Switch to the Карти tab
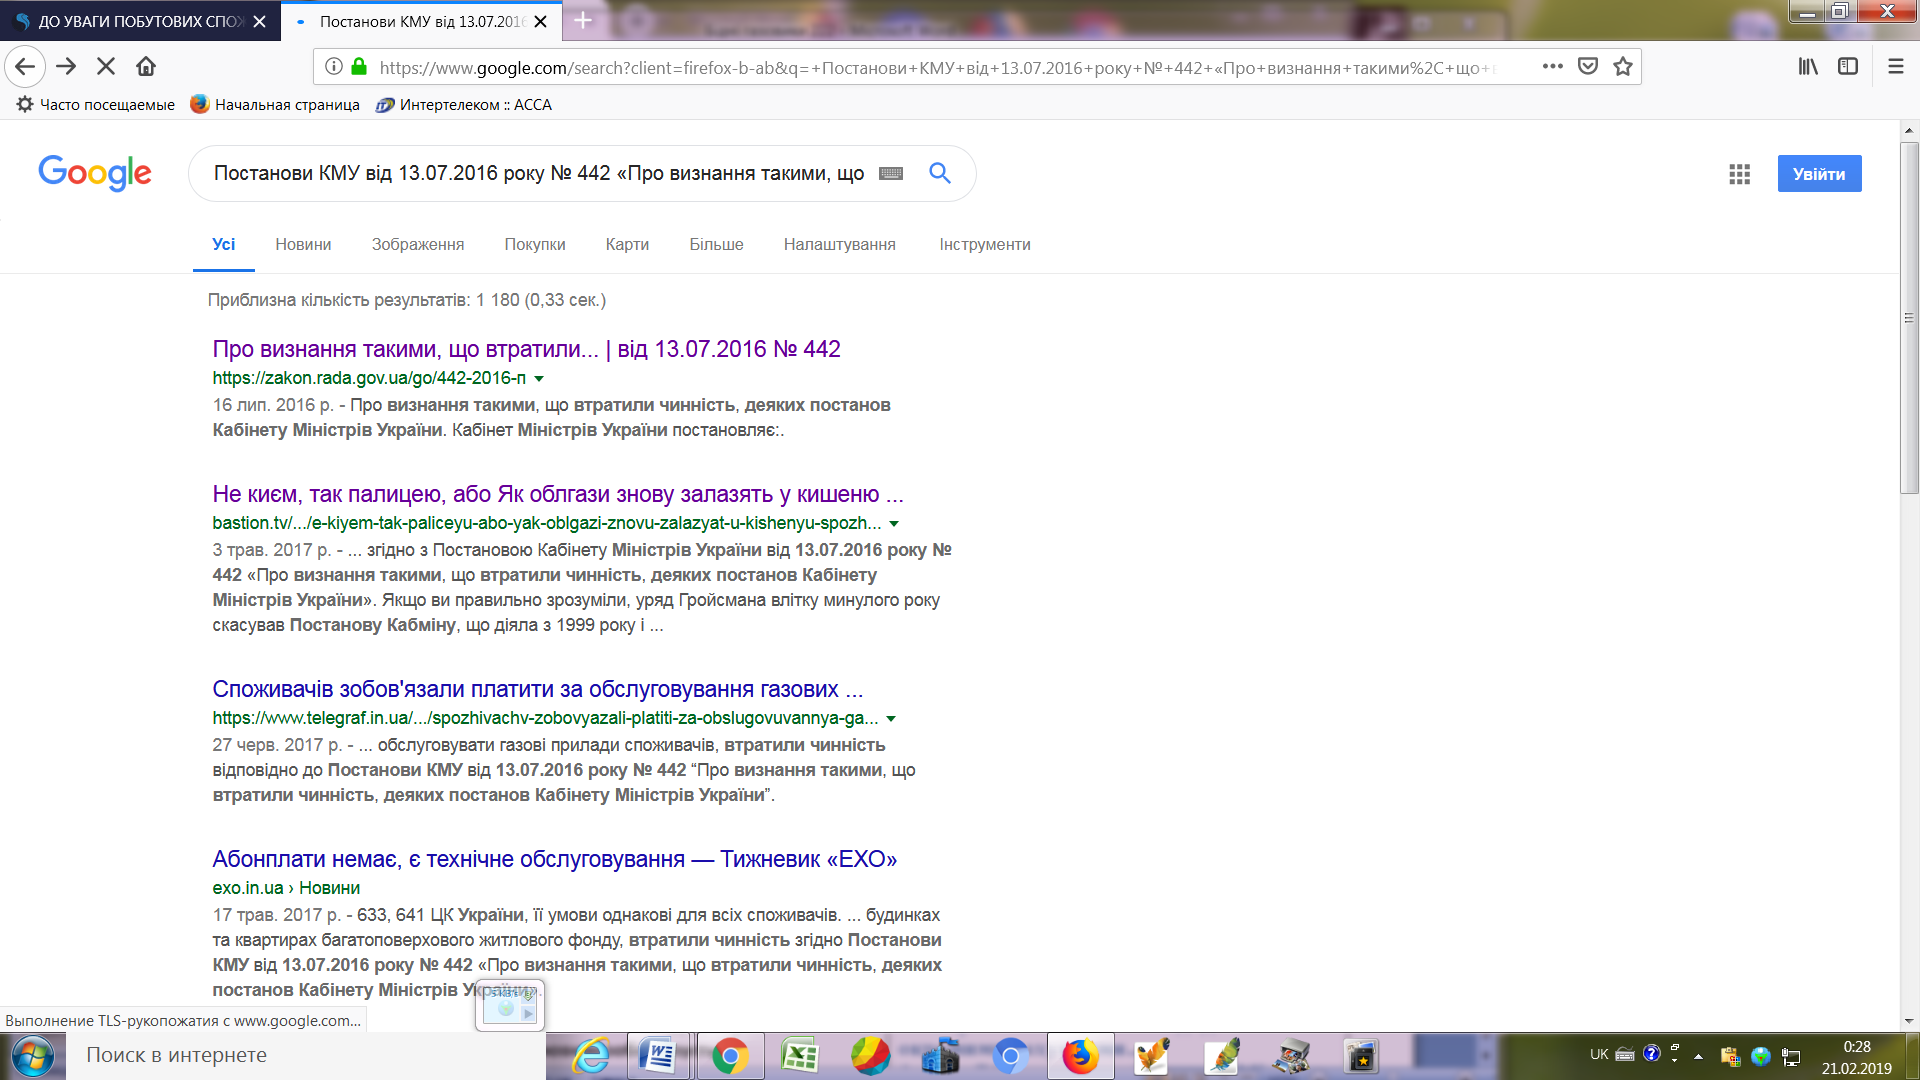 627,244
